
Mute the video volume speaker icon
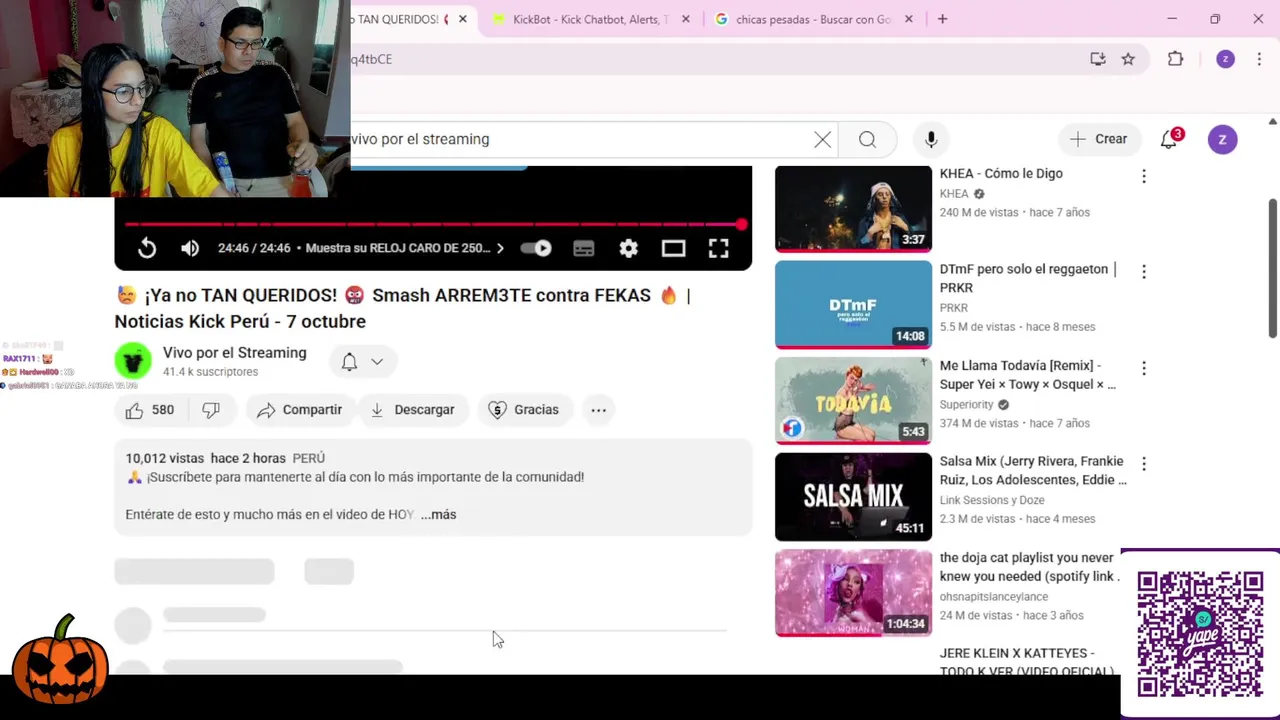(x=190, y=249)
